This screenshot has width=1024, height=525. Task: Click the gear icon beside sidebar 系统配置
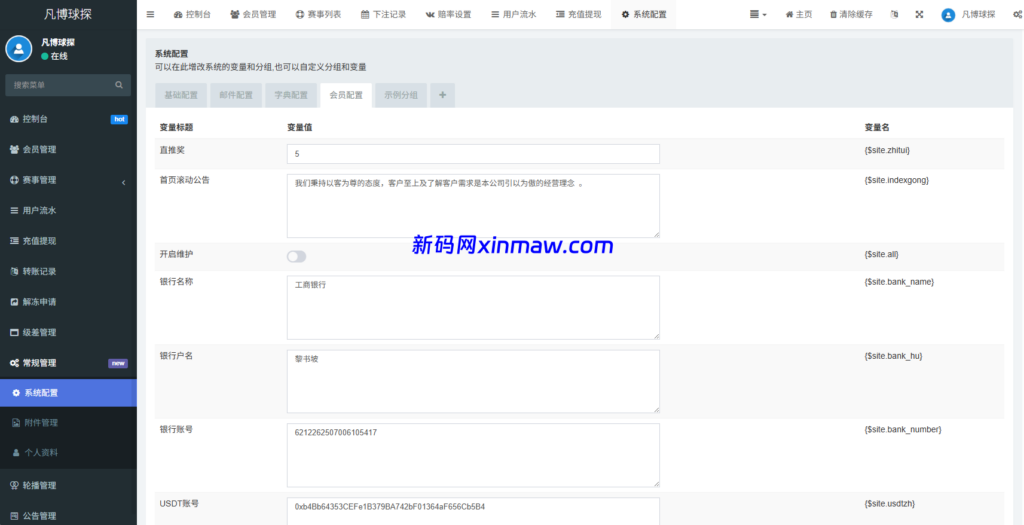pyautogui.click(x=16, y=392)
